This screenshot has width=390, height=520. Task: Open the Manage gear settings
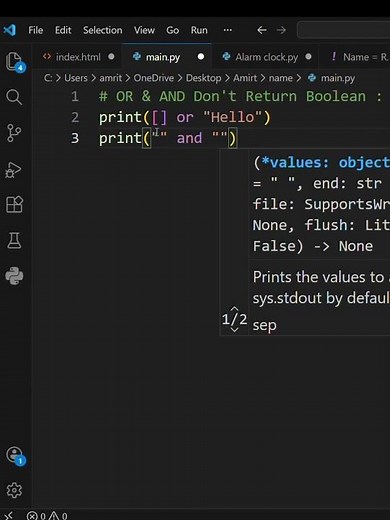(x=14, y=490)
